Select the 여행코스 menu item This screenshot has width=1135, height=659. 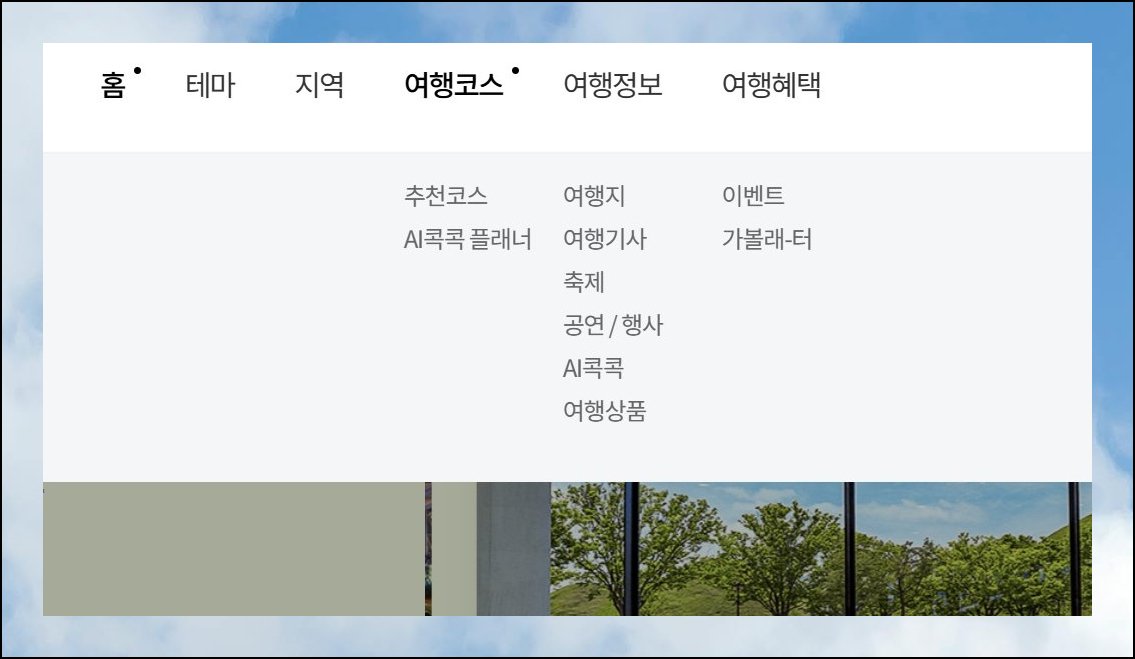pyautogui.click(x=454, y=85)
